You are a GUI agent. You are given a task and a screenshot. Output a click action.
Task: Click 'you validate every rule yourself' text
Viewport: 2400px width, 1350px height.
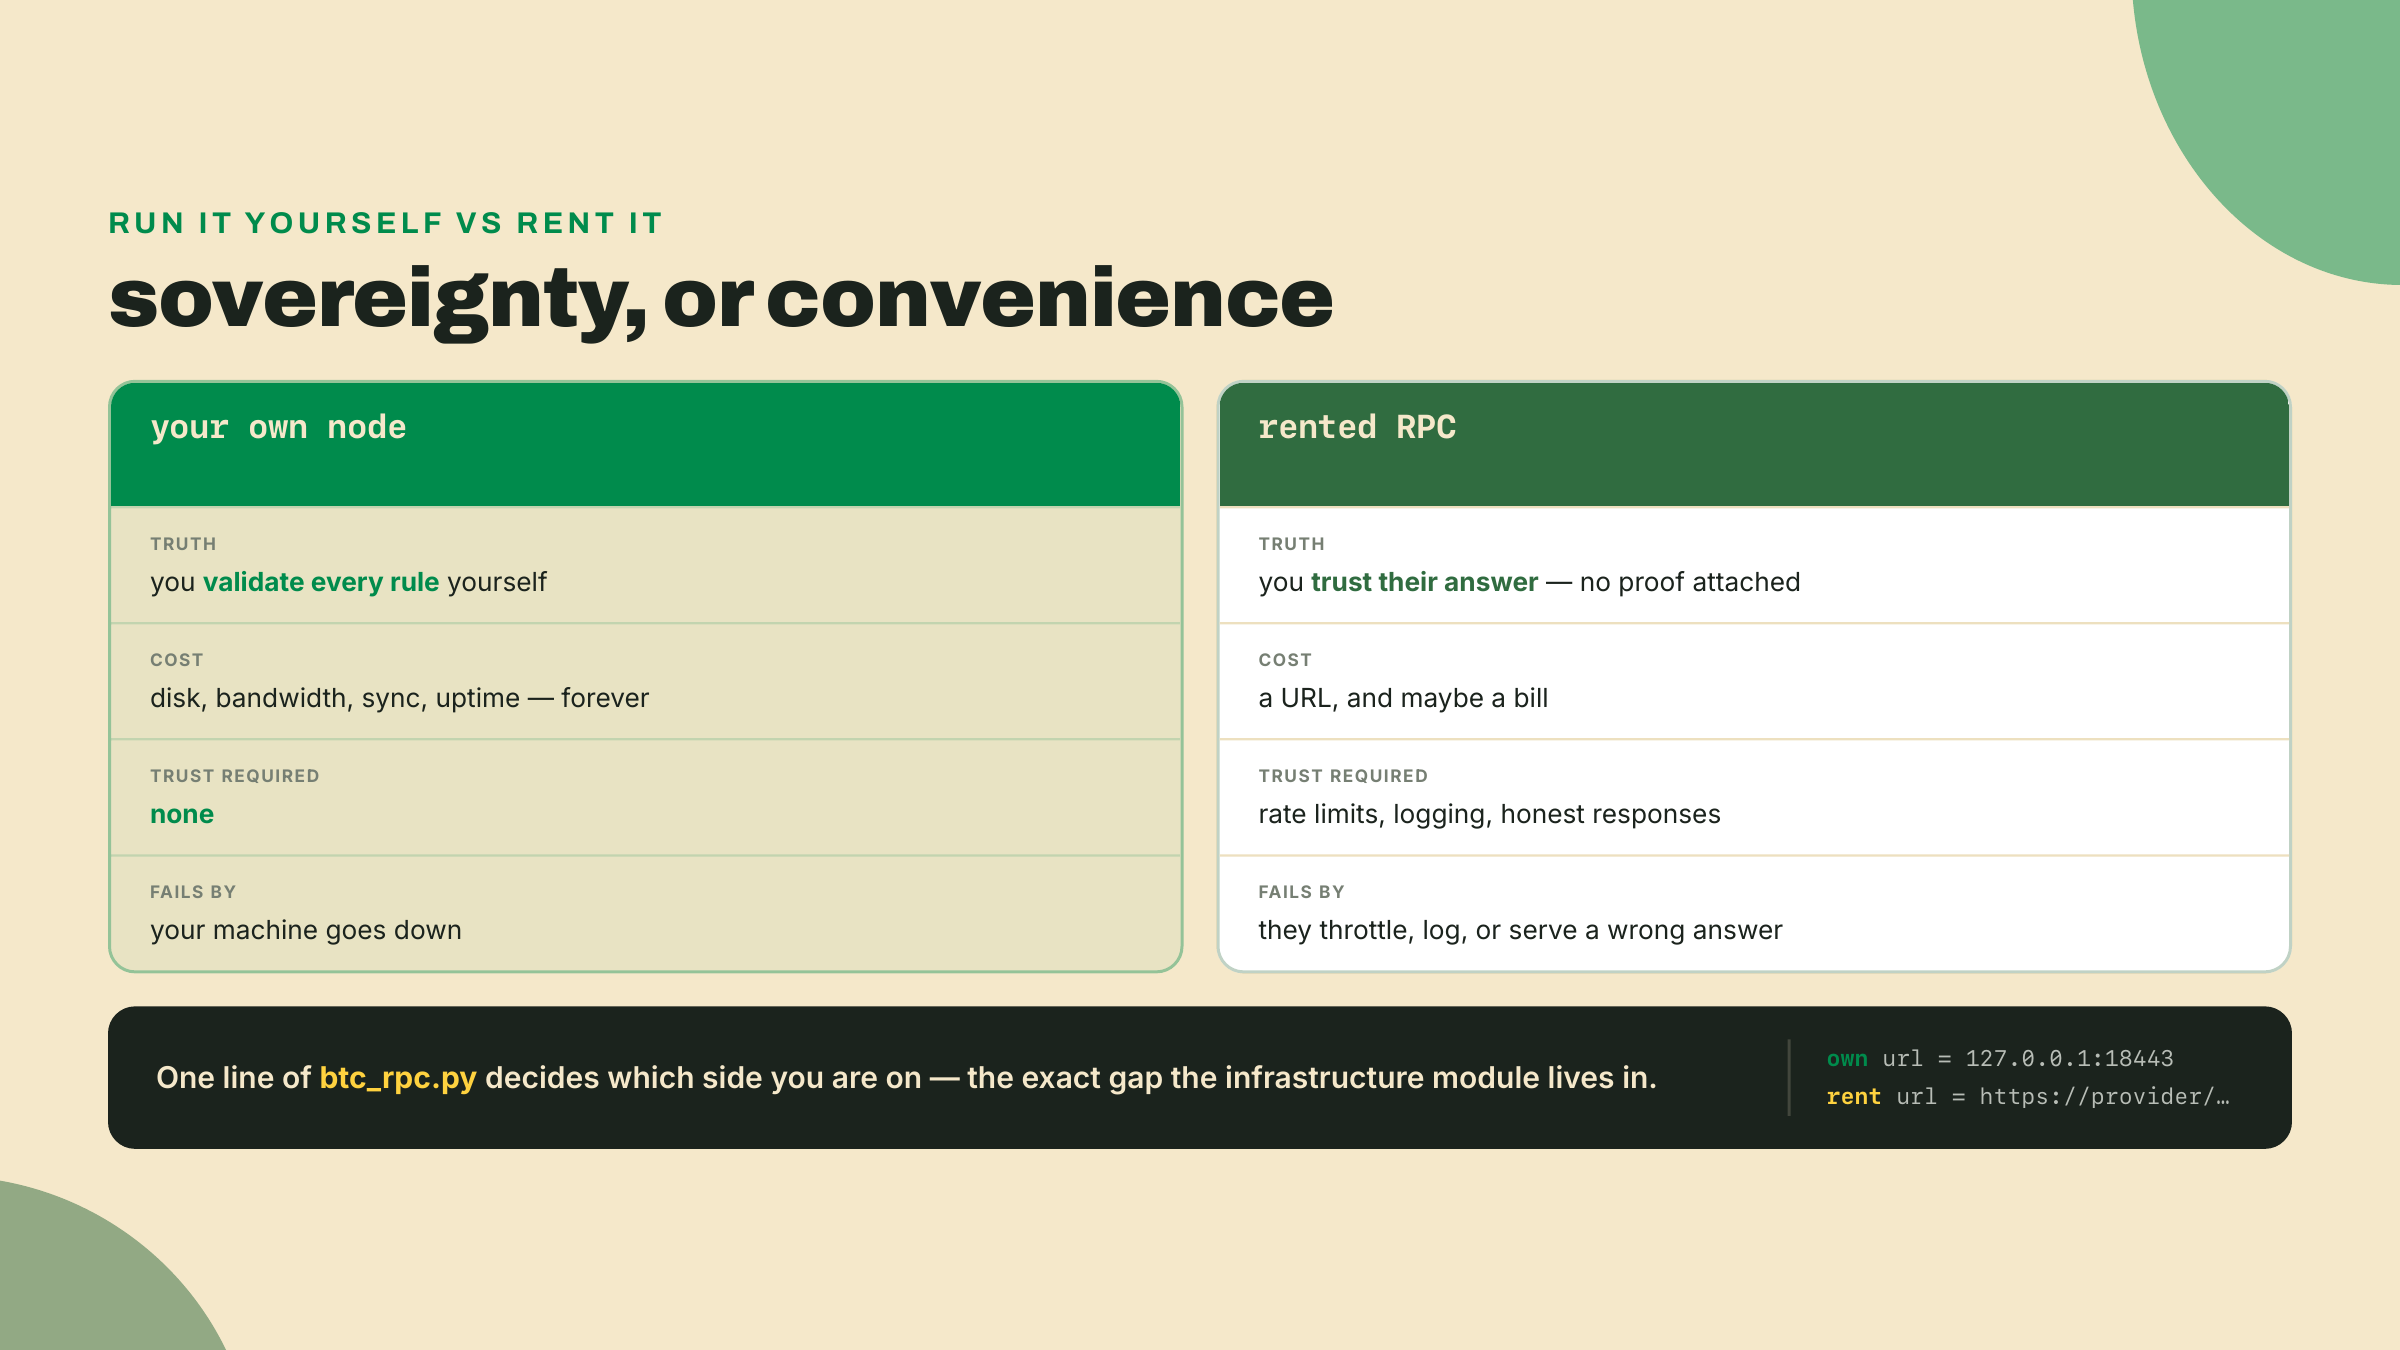pos(348,582)
